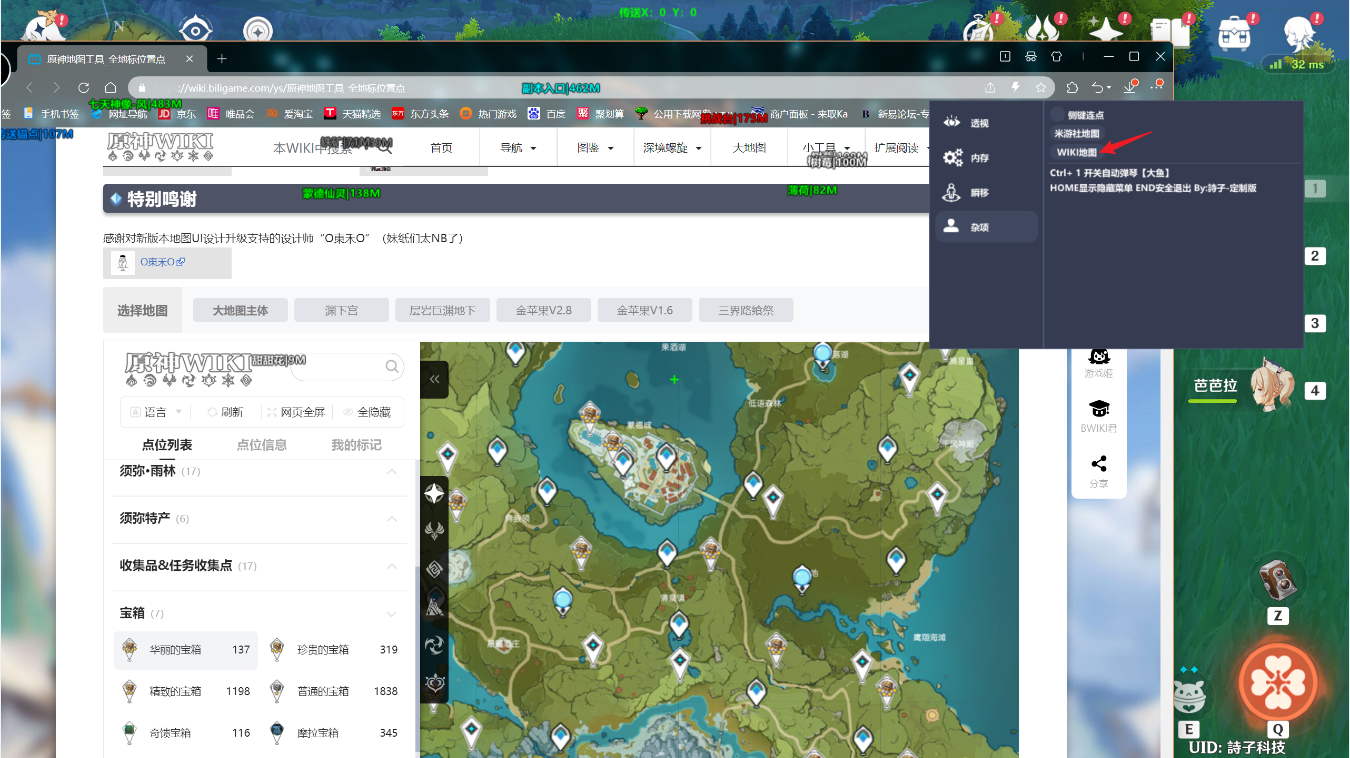Viewport: 1350px width, 758px height.
Task: Toggle 普通的宝箱 markers
Action: pyautogui.click(x=334, y=691)
